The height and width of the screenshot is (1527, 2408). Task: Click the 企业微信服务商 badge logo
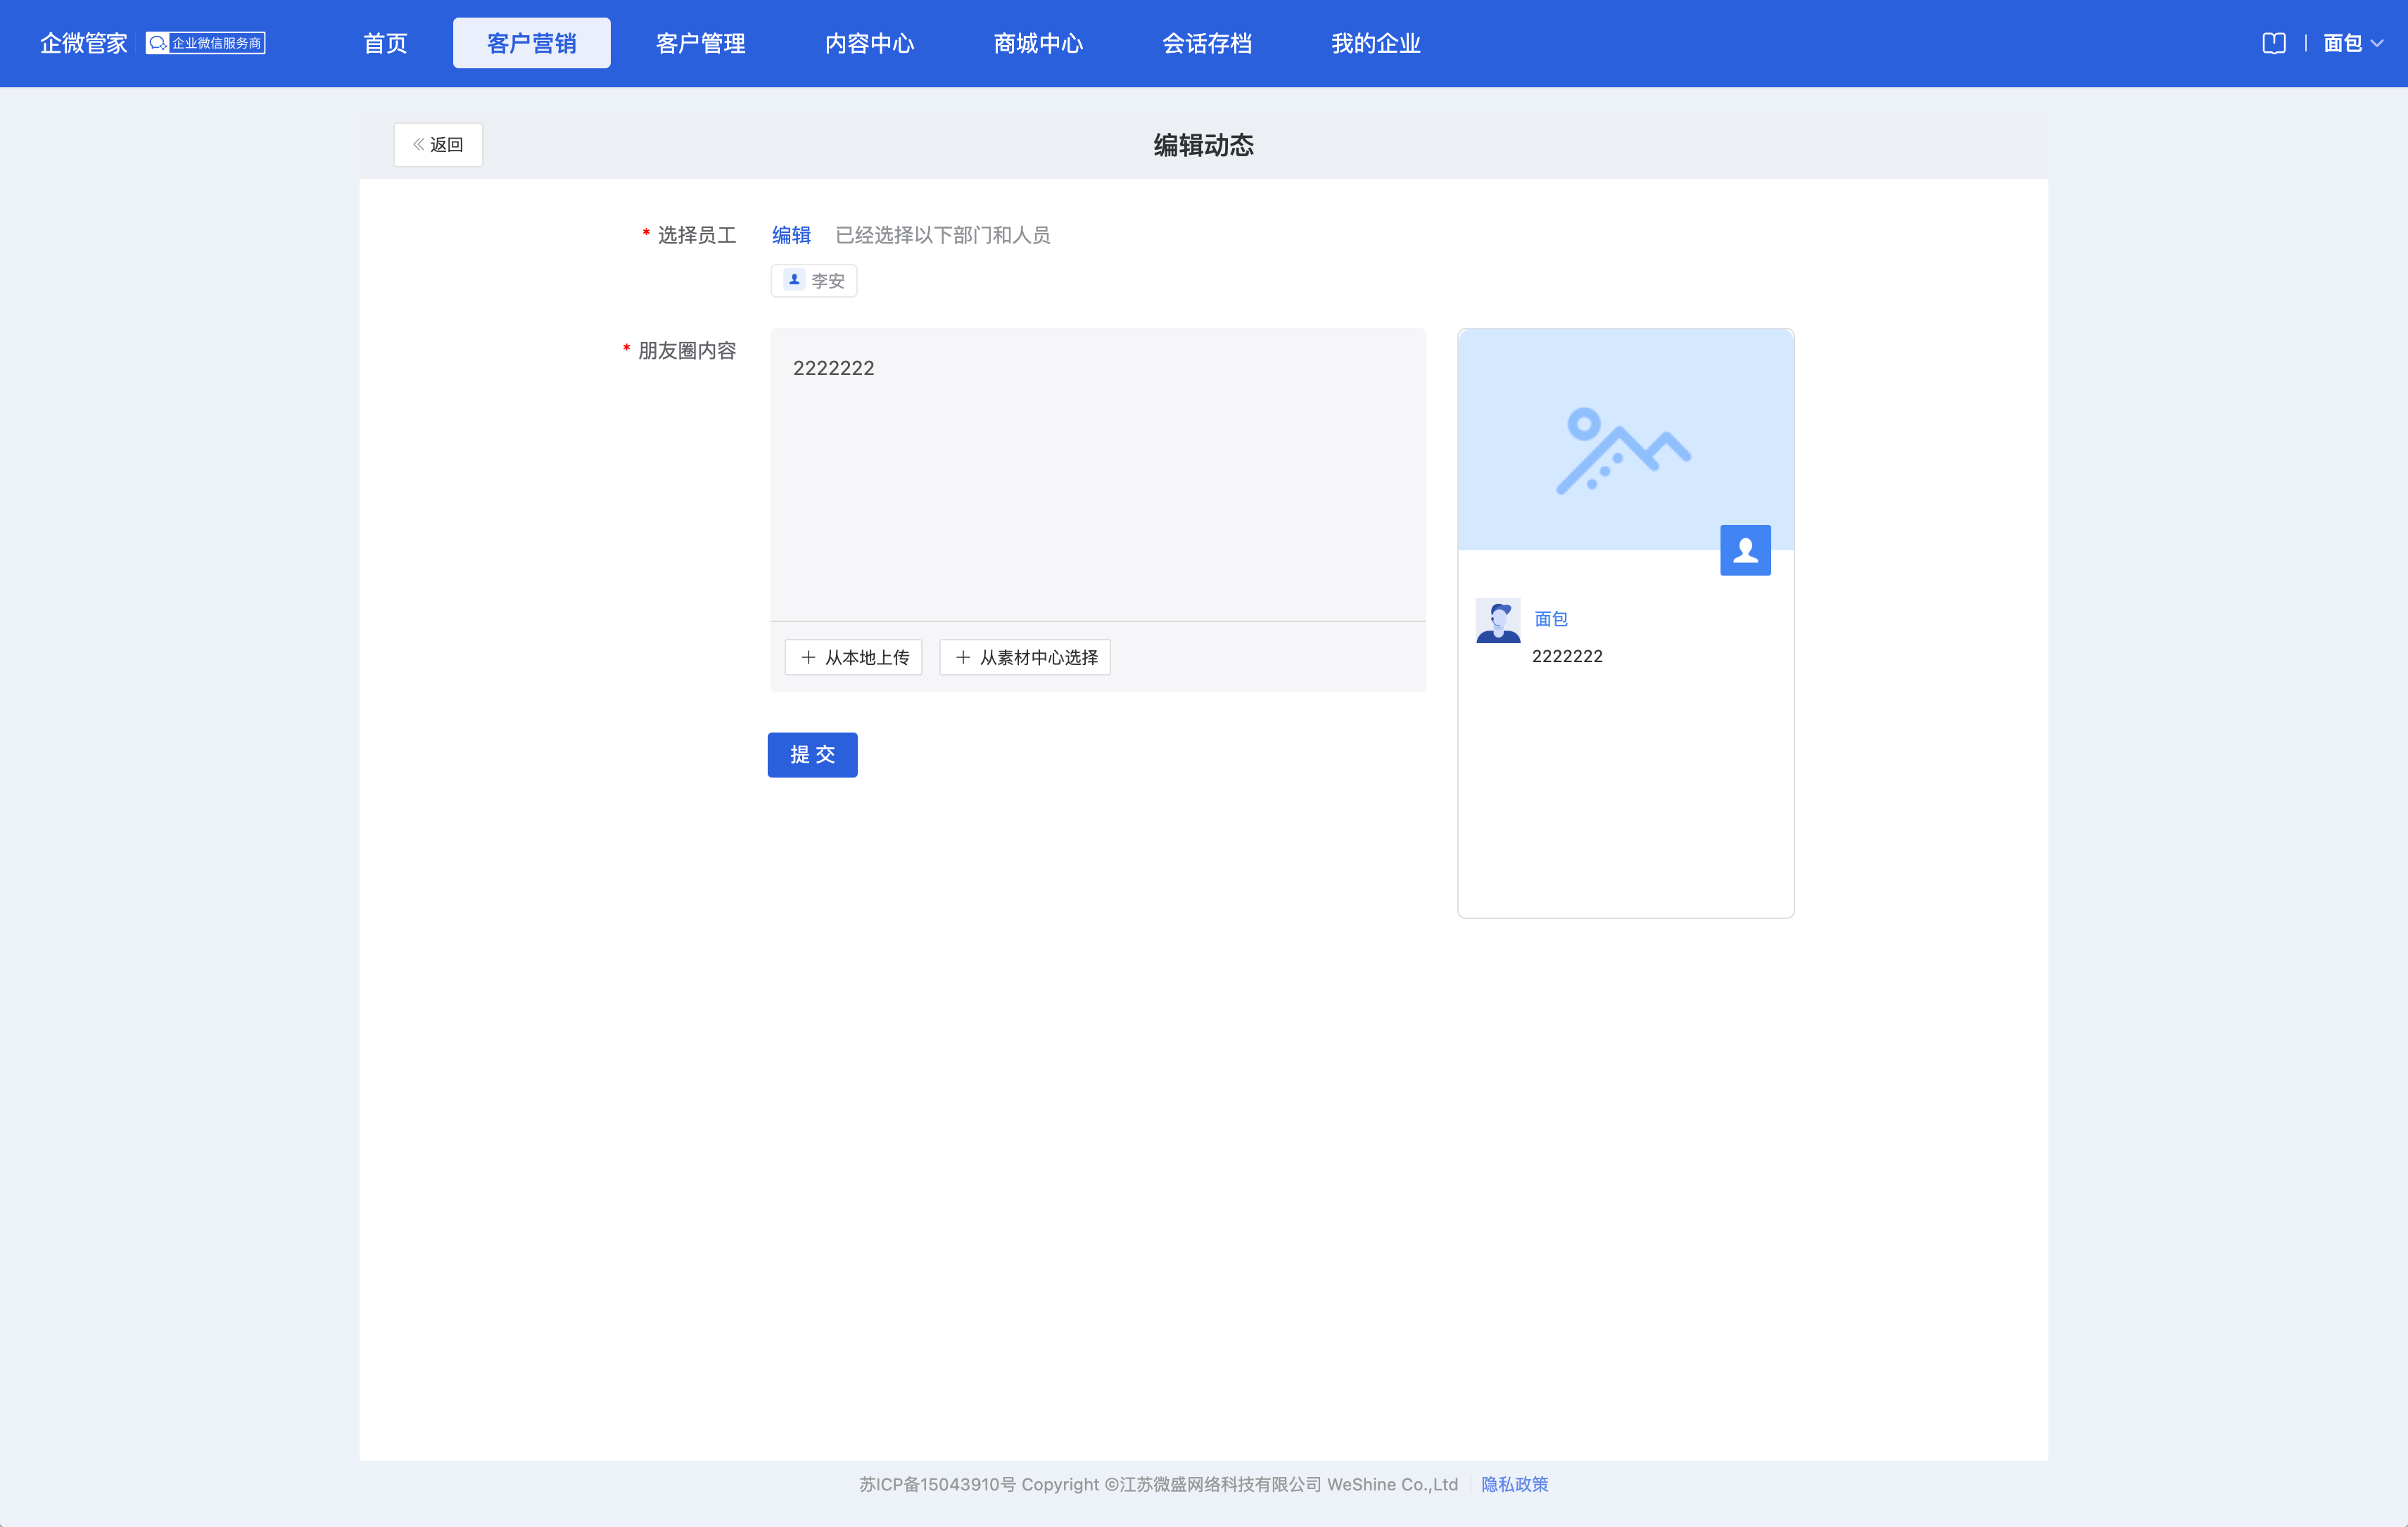pos(206,43)
